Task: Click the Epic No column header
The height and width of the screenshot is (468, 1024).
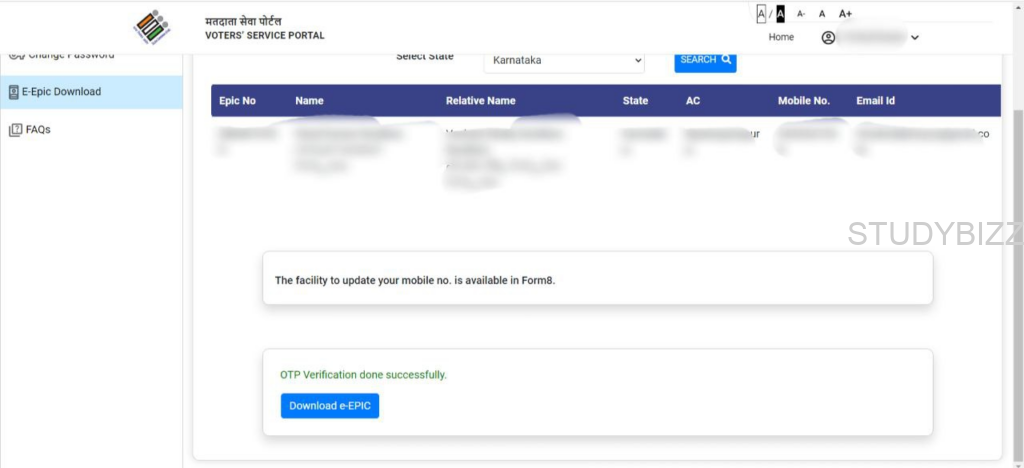Action: [x=237, y=101]
